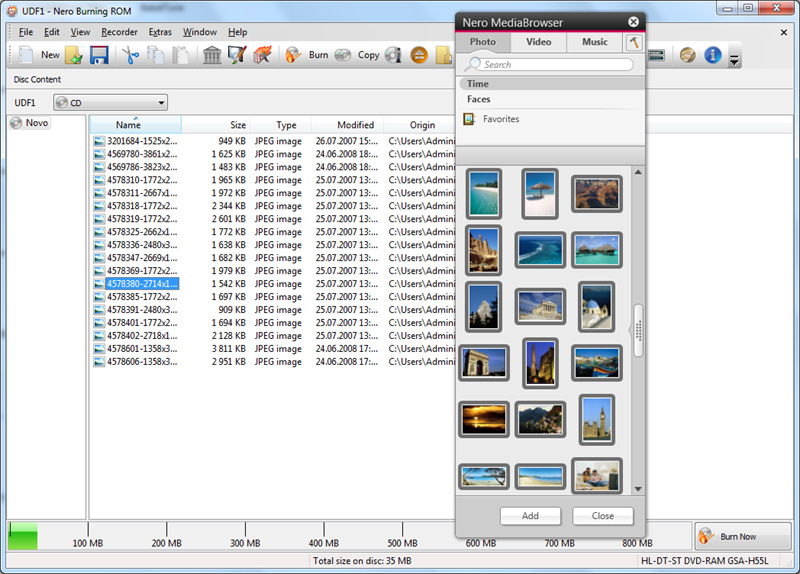Select the sunset thumbnail
Screen dimensions: 800x574
click(484, 419)
